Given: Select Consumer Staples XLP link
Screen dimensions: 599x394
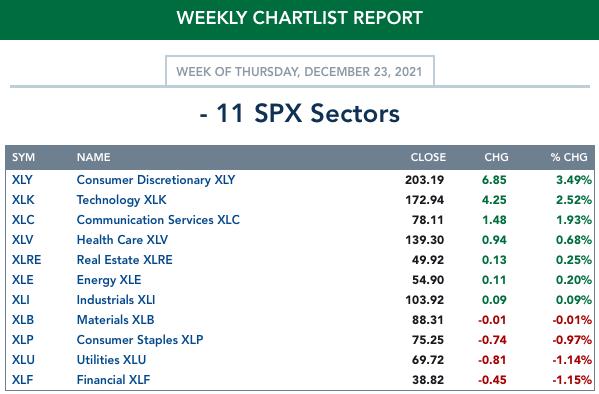Looking at the screenshot, I should 140,340.
